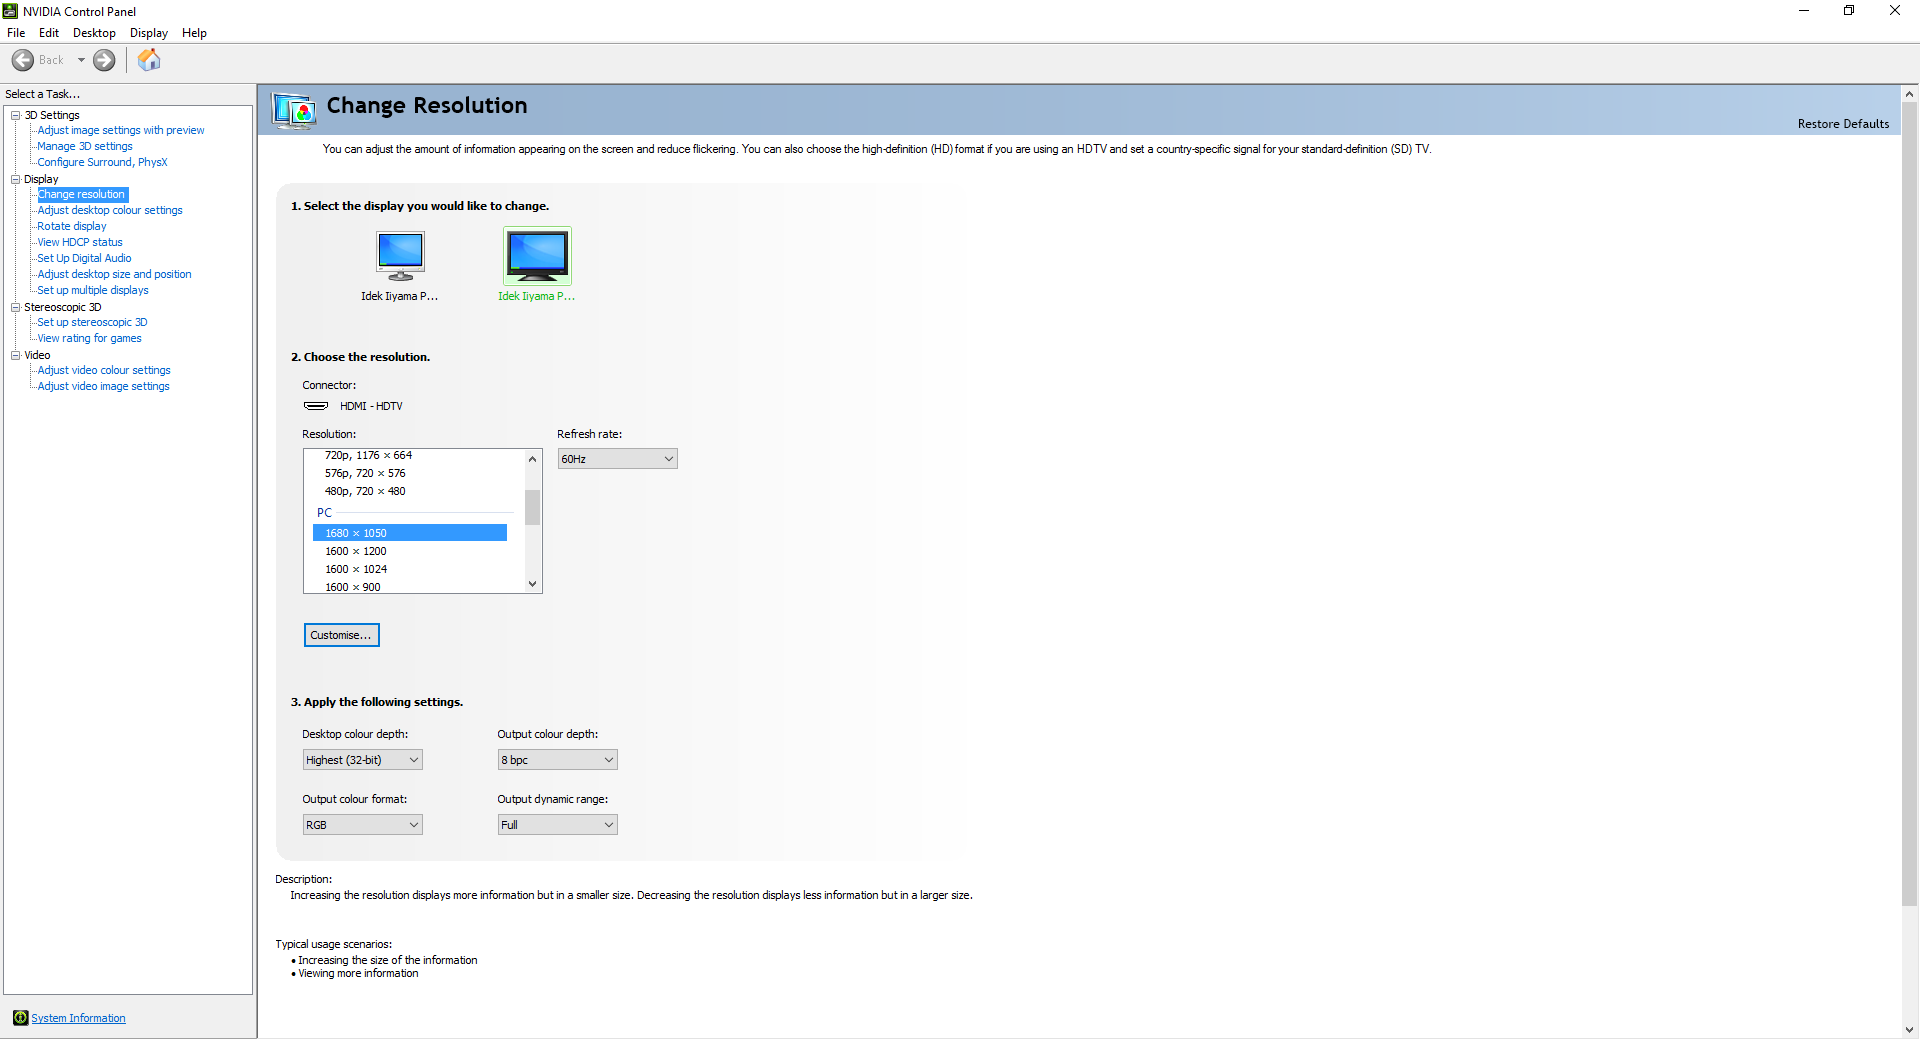Open the Output colour depth dropdown

pos(557,760)
